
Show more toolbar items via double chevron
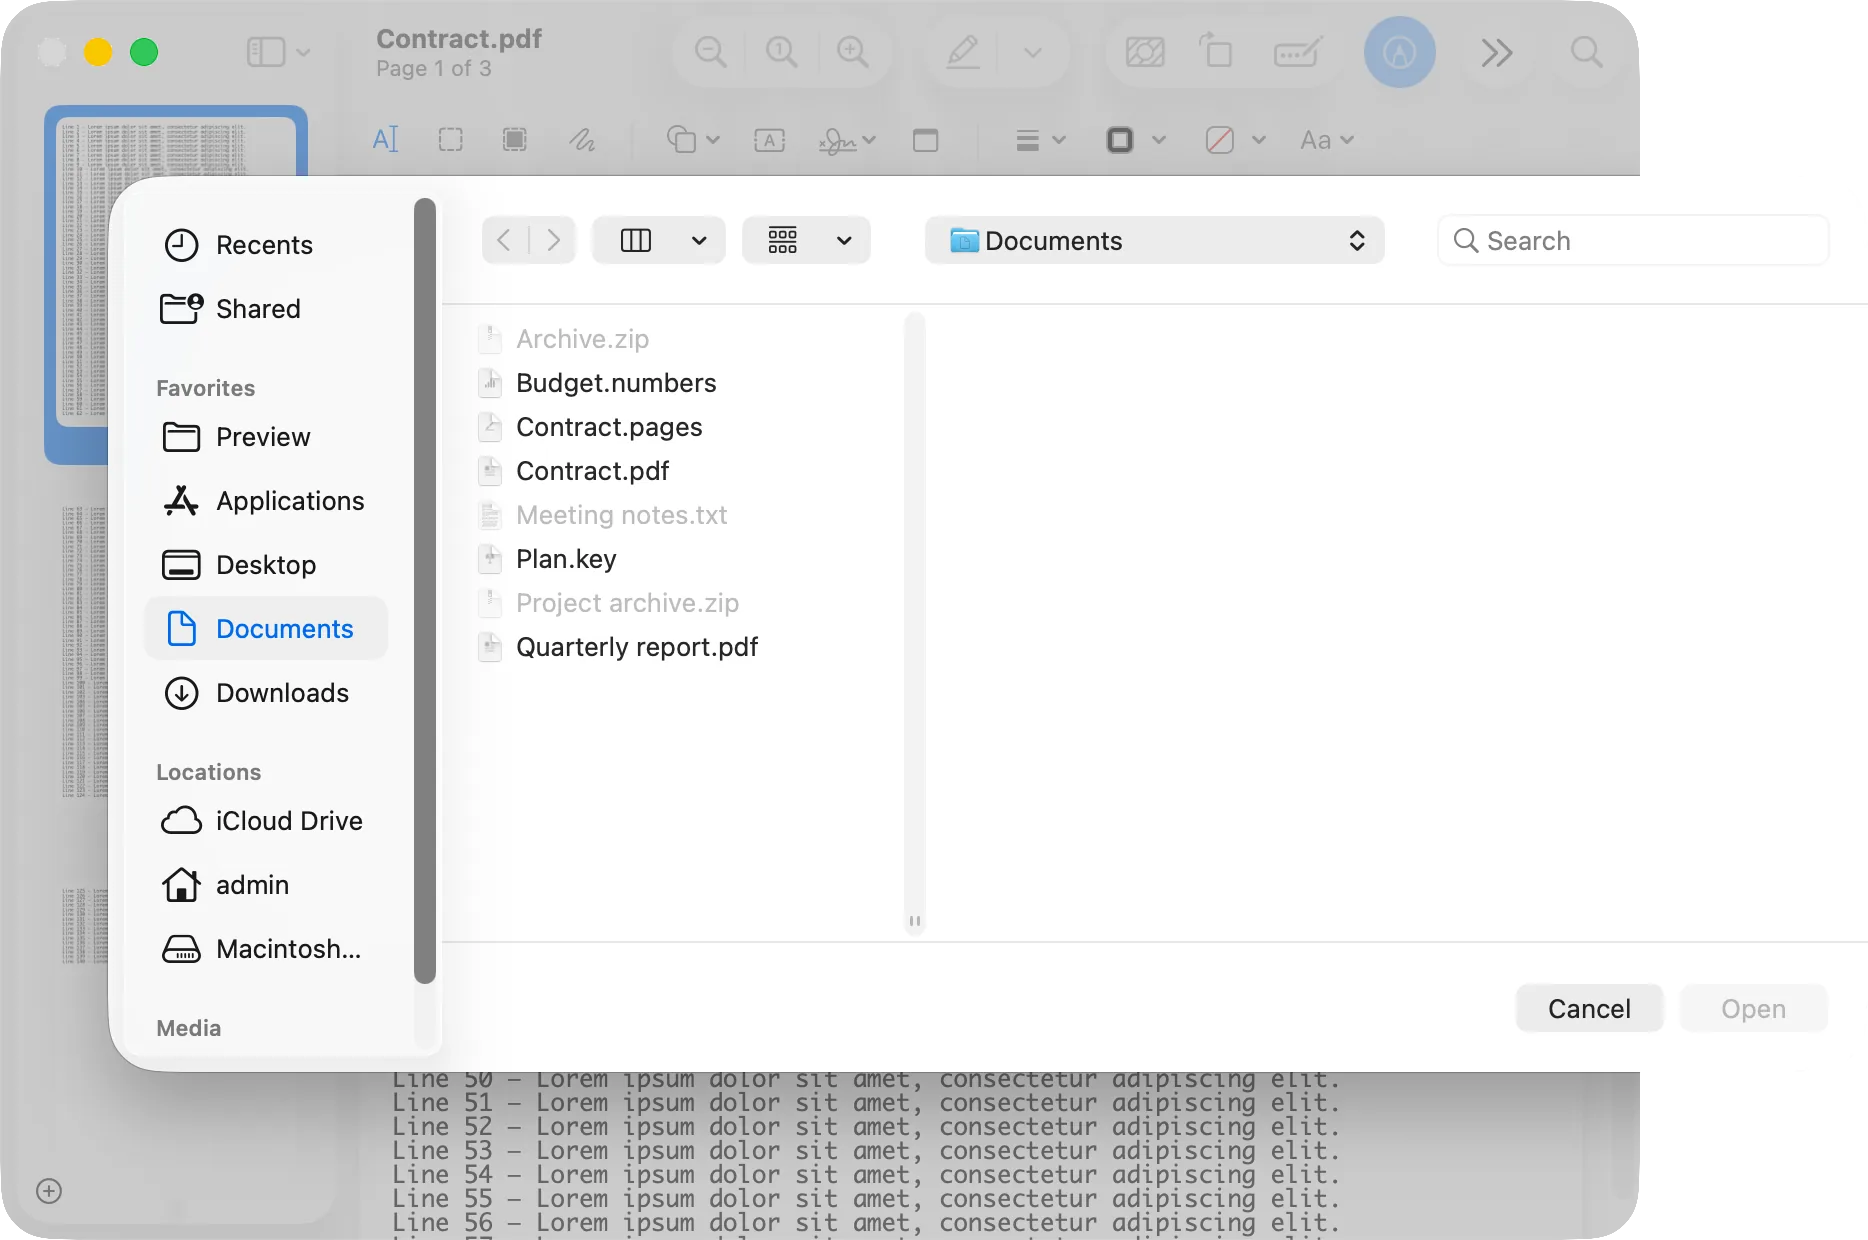click(x=1497, y=52)
